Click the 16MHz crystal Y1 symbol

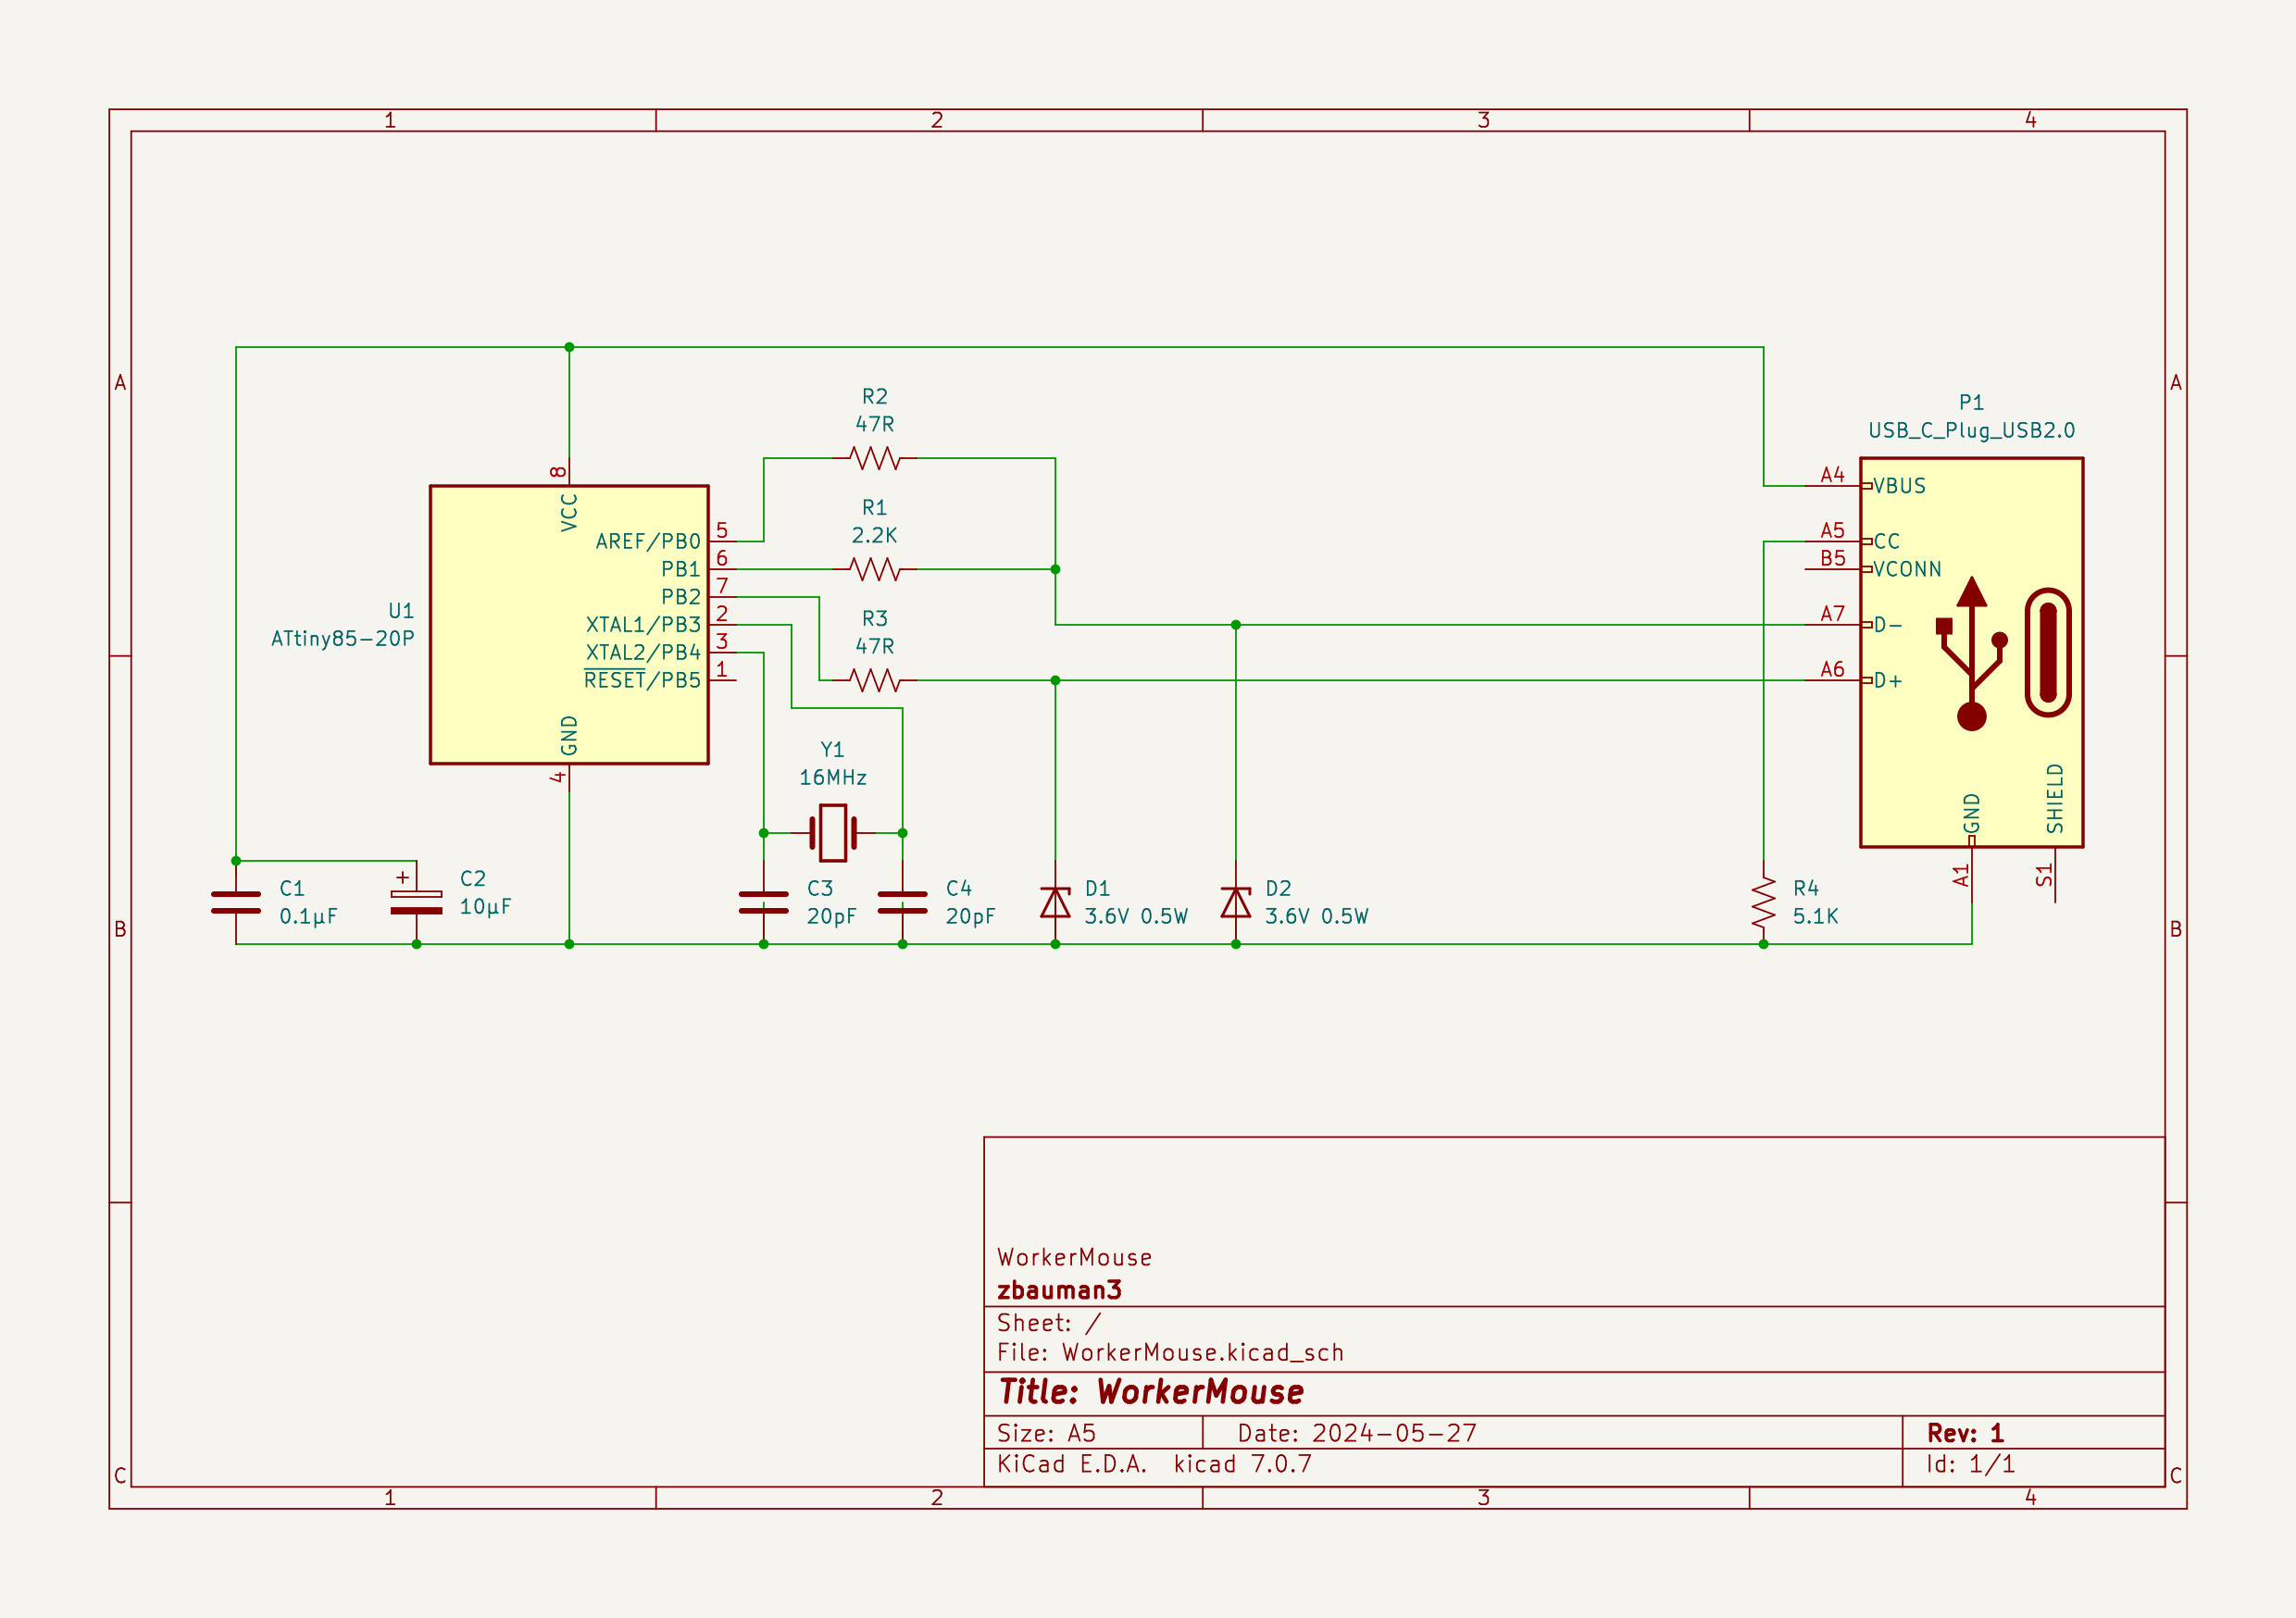tap(832, 832)
